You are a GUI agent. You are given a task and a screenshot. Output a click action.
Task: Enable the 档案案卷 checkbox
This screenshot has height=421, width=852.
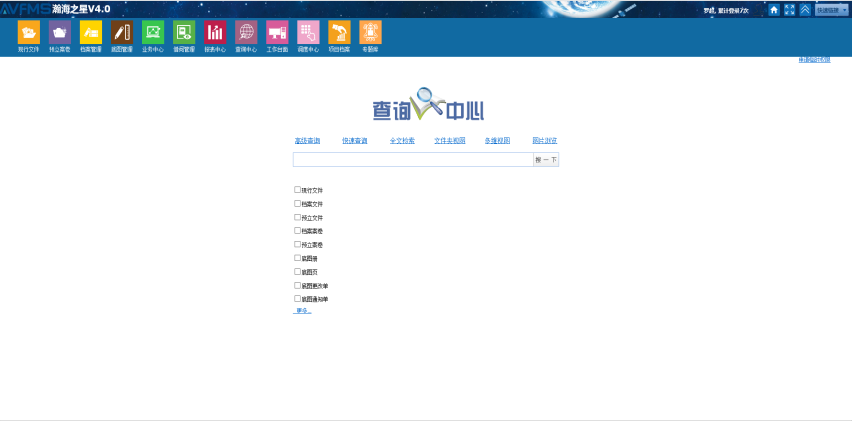coord(297,230)
